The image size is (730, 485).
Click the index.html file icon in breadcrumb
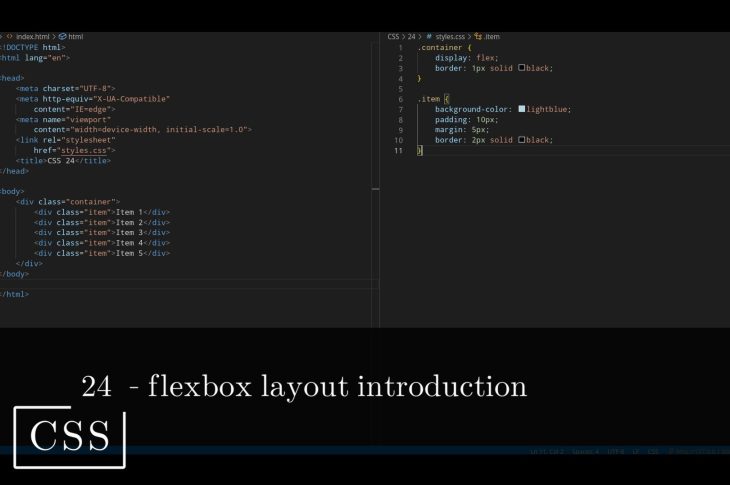point(10,36)
